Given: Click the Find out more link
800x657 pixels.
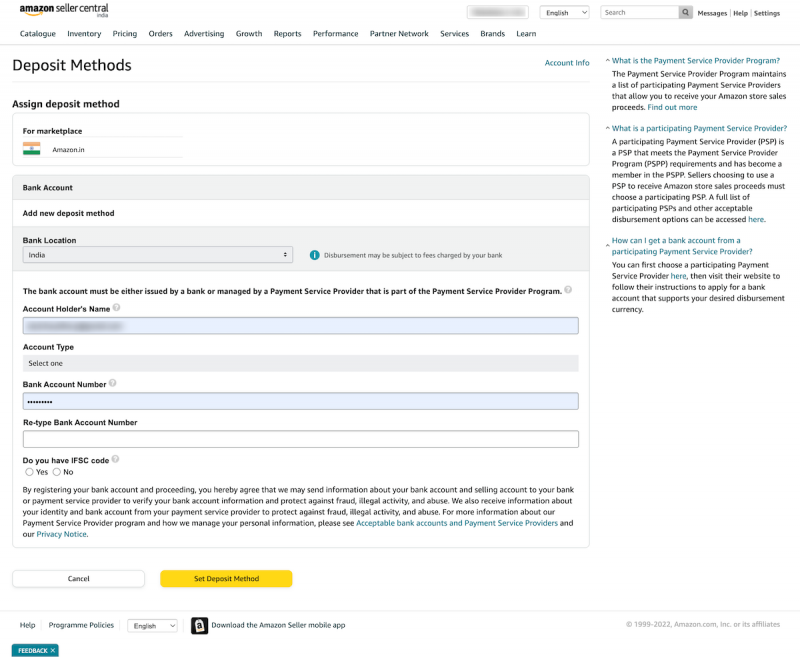Looking at the screenshot, I should point(672,107).
